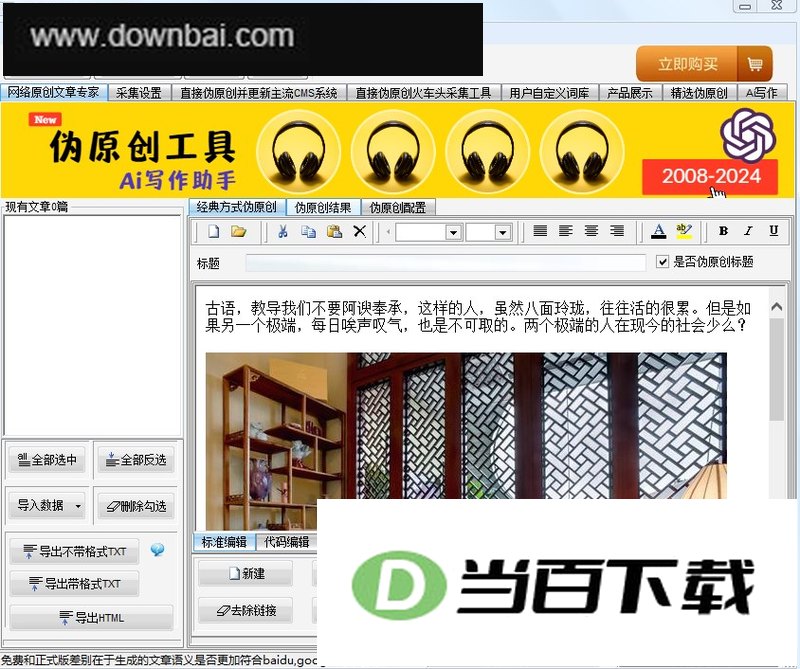Switch to 网络原创文章专家 tab
800x669 pixels.
point(54,93)
